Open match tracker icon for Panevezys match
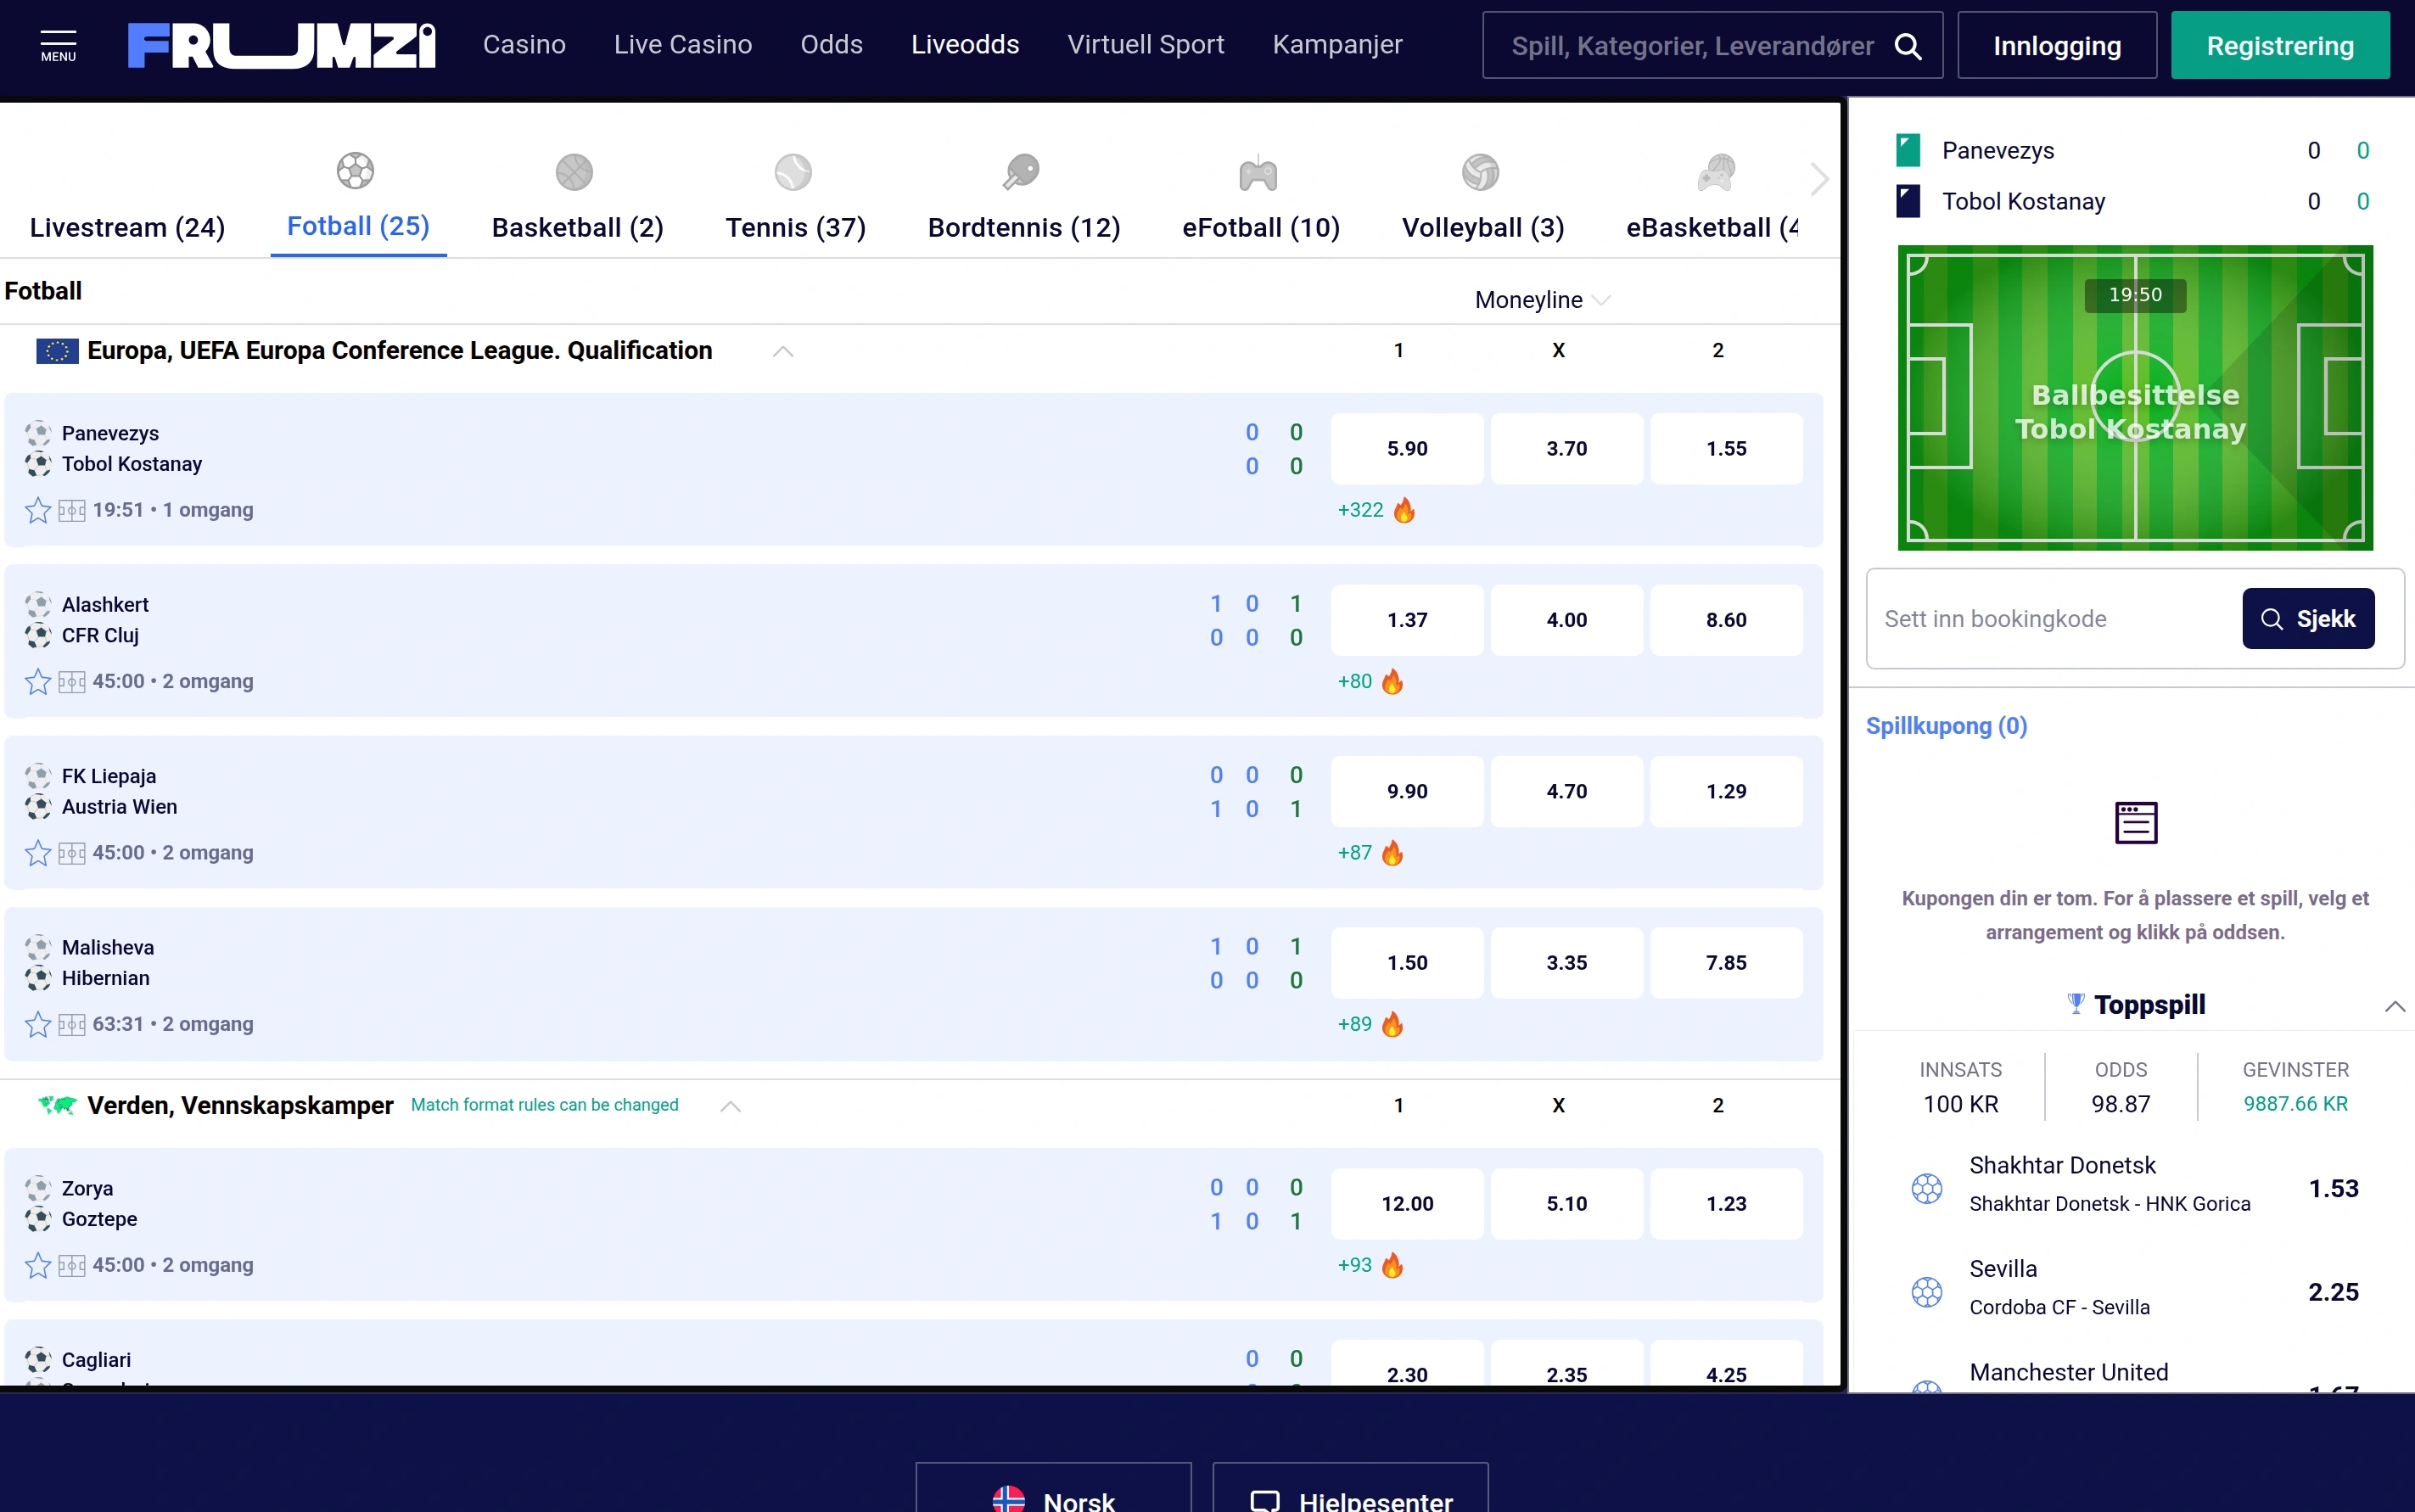Screen dimensions: 2415x1512 (72, 511)
